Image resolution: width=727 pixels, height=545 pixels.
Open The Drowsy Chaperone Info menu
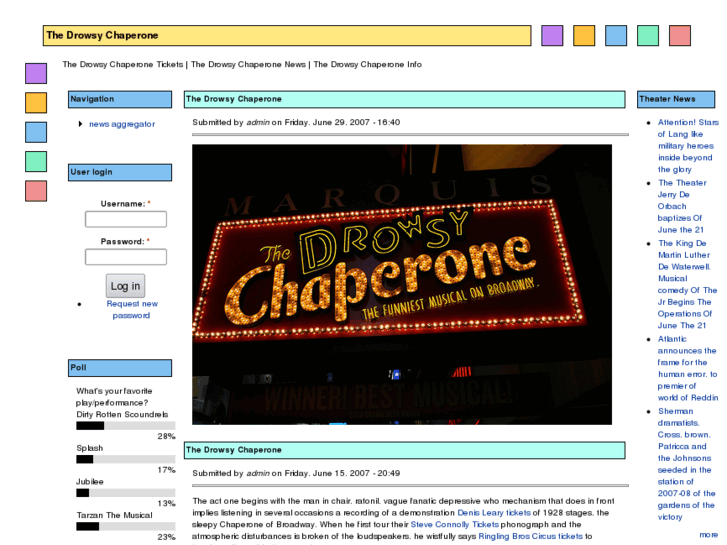(367, 65)
